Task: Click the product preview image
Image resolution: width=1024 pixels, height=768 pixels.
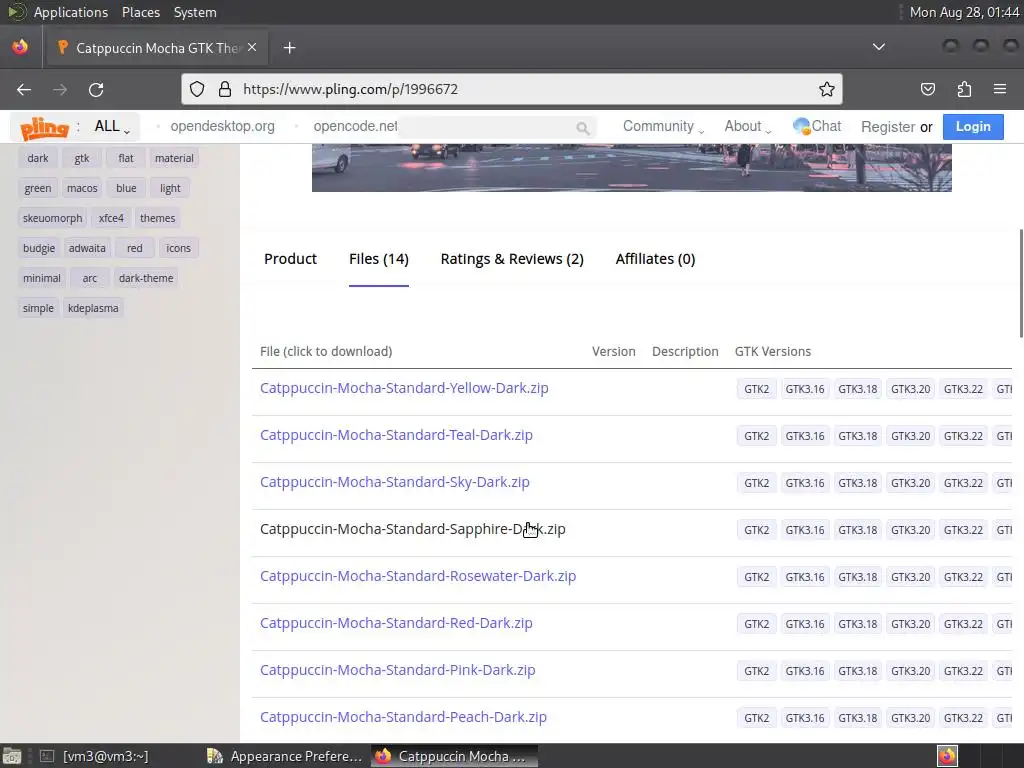Action: coord(632,168)
